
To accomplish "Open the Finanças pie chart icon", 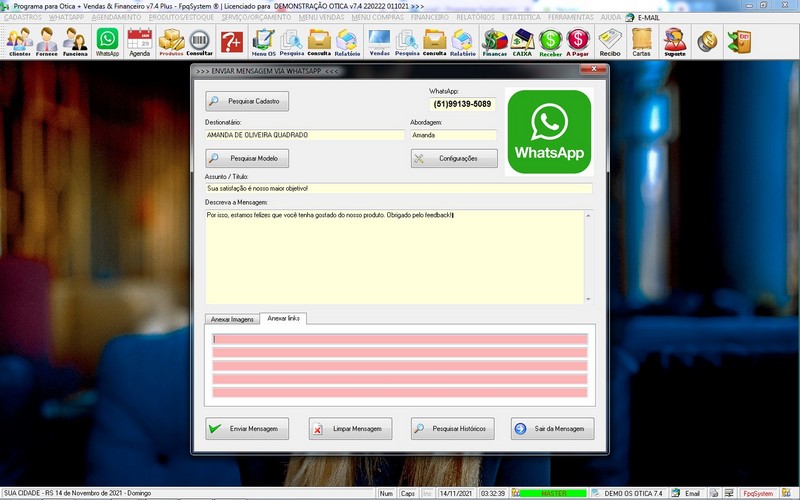I will 495,42.
